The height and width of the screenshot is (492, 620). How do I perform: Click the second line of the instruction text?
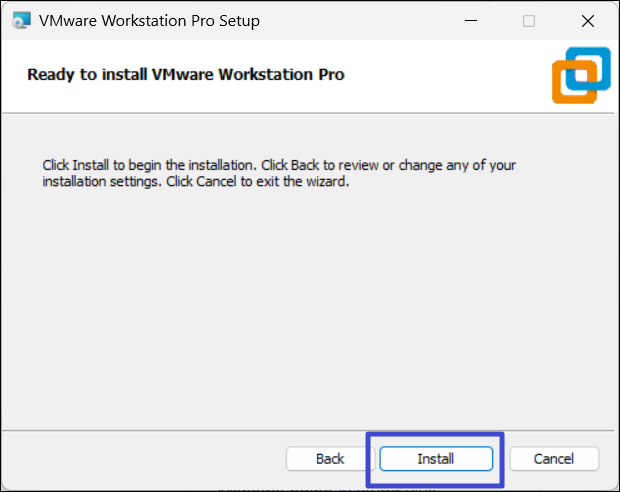(195, 183)
